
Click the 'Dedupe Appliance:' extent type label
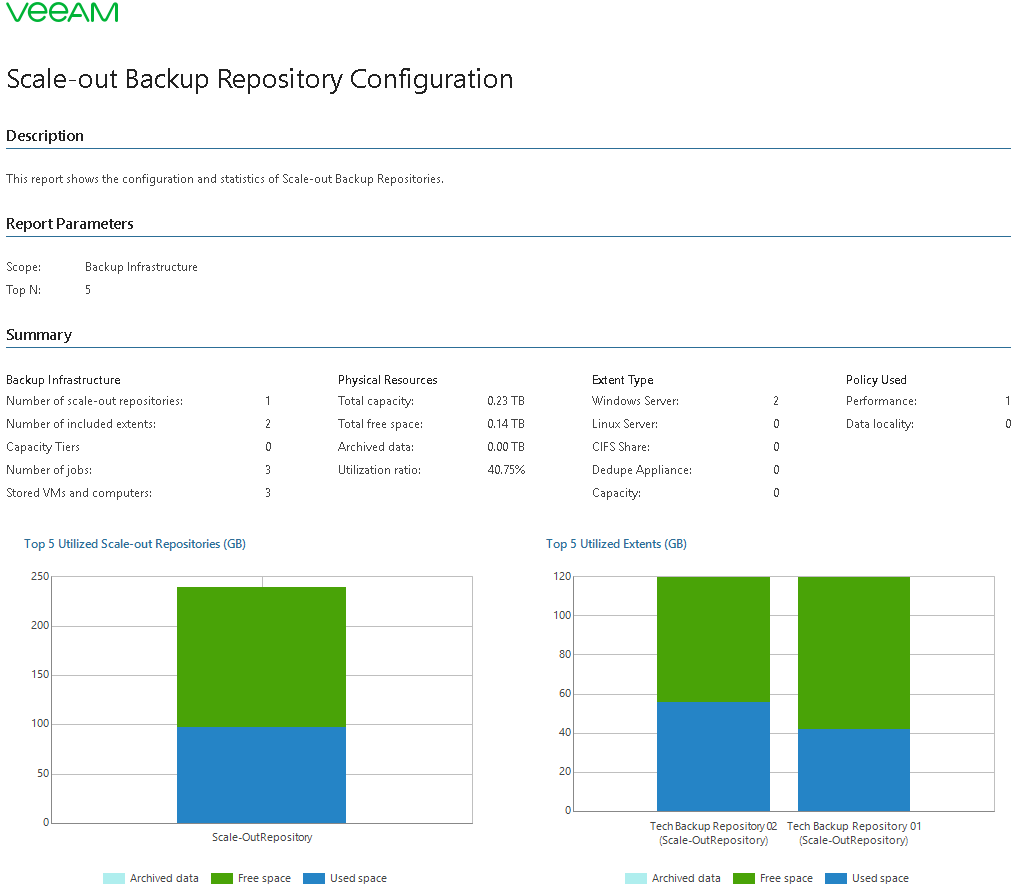click(642, 470)
